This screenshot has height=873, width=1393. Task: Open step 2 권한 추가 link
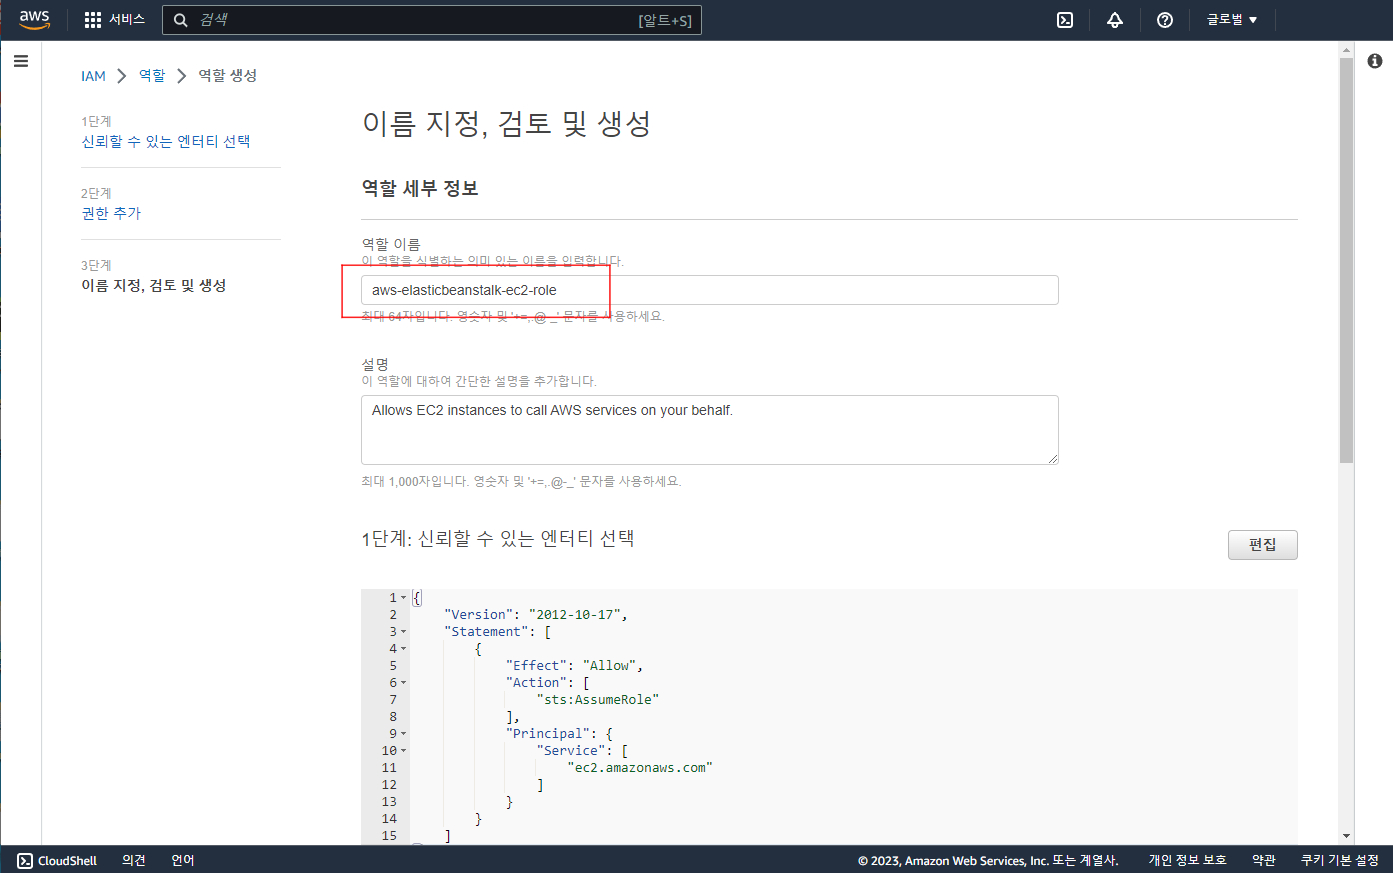click(x=111, y=213)
